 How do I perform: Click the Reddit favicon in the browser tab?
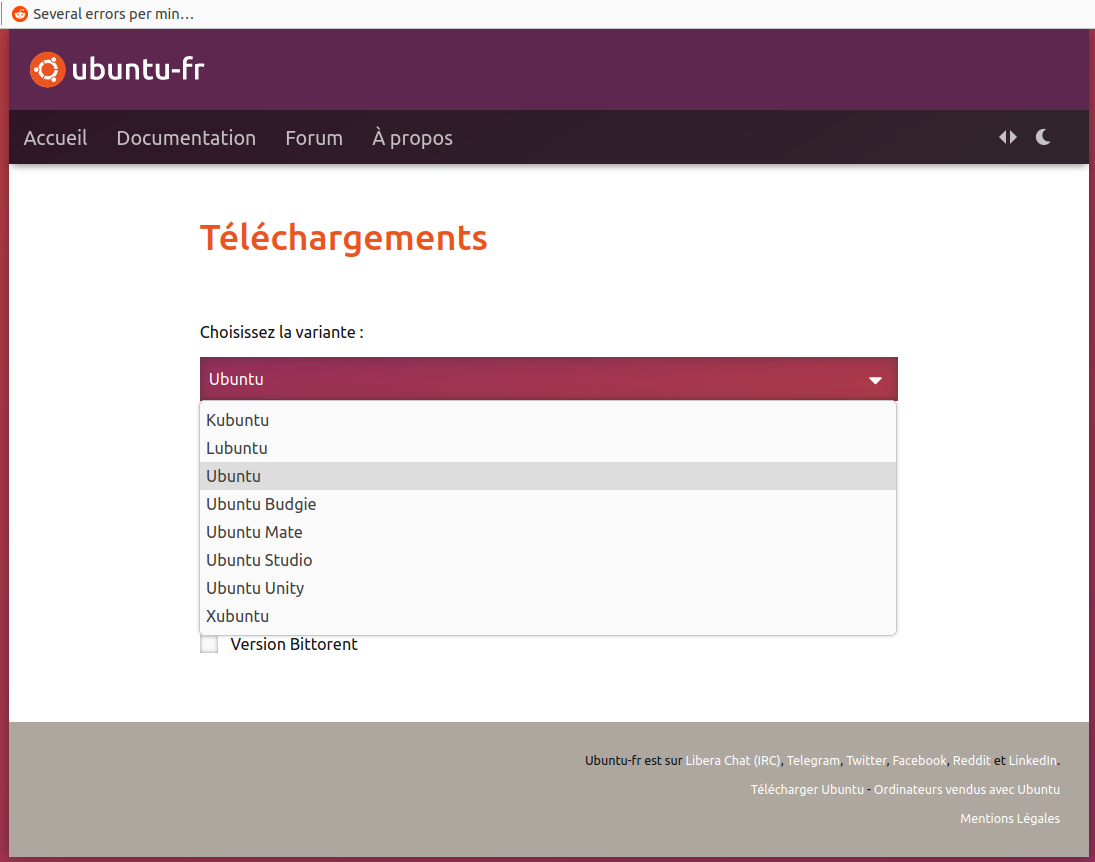[x=20, y=14]
